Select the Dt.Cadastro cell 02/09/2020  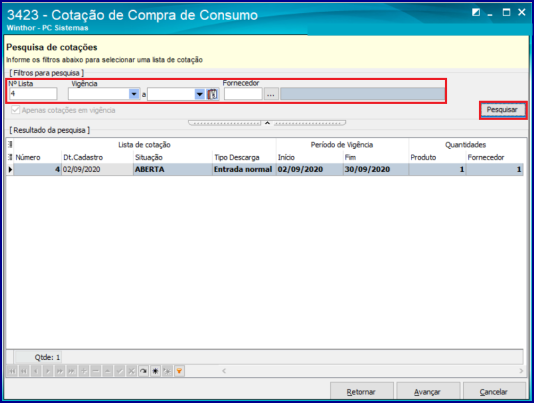pyautogui.click(x=97, y=169)
